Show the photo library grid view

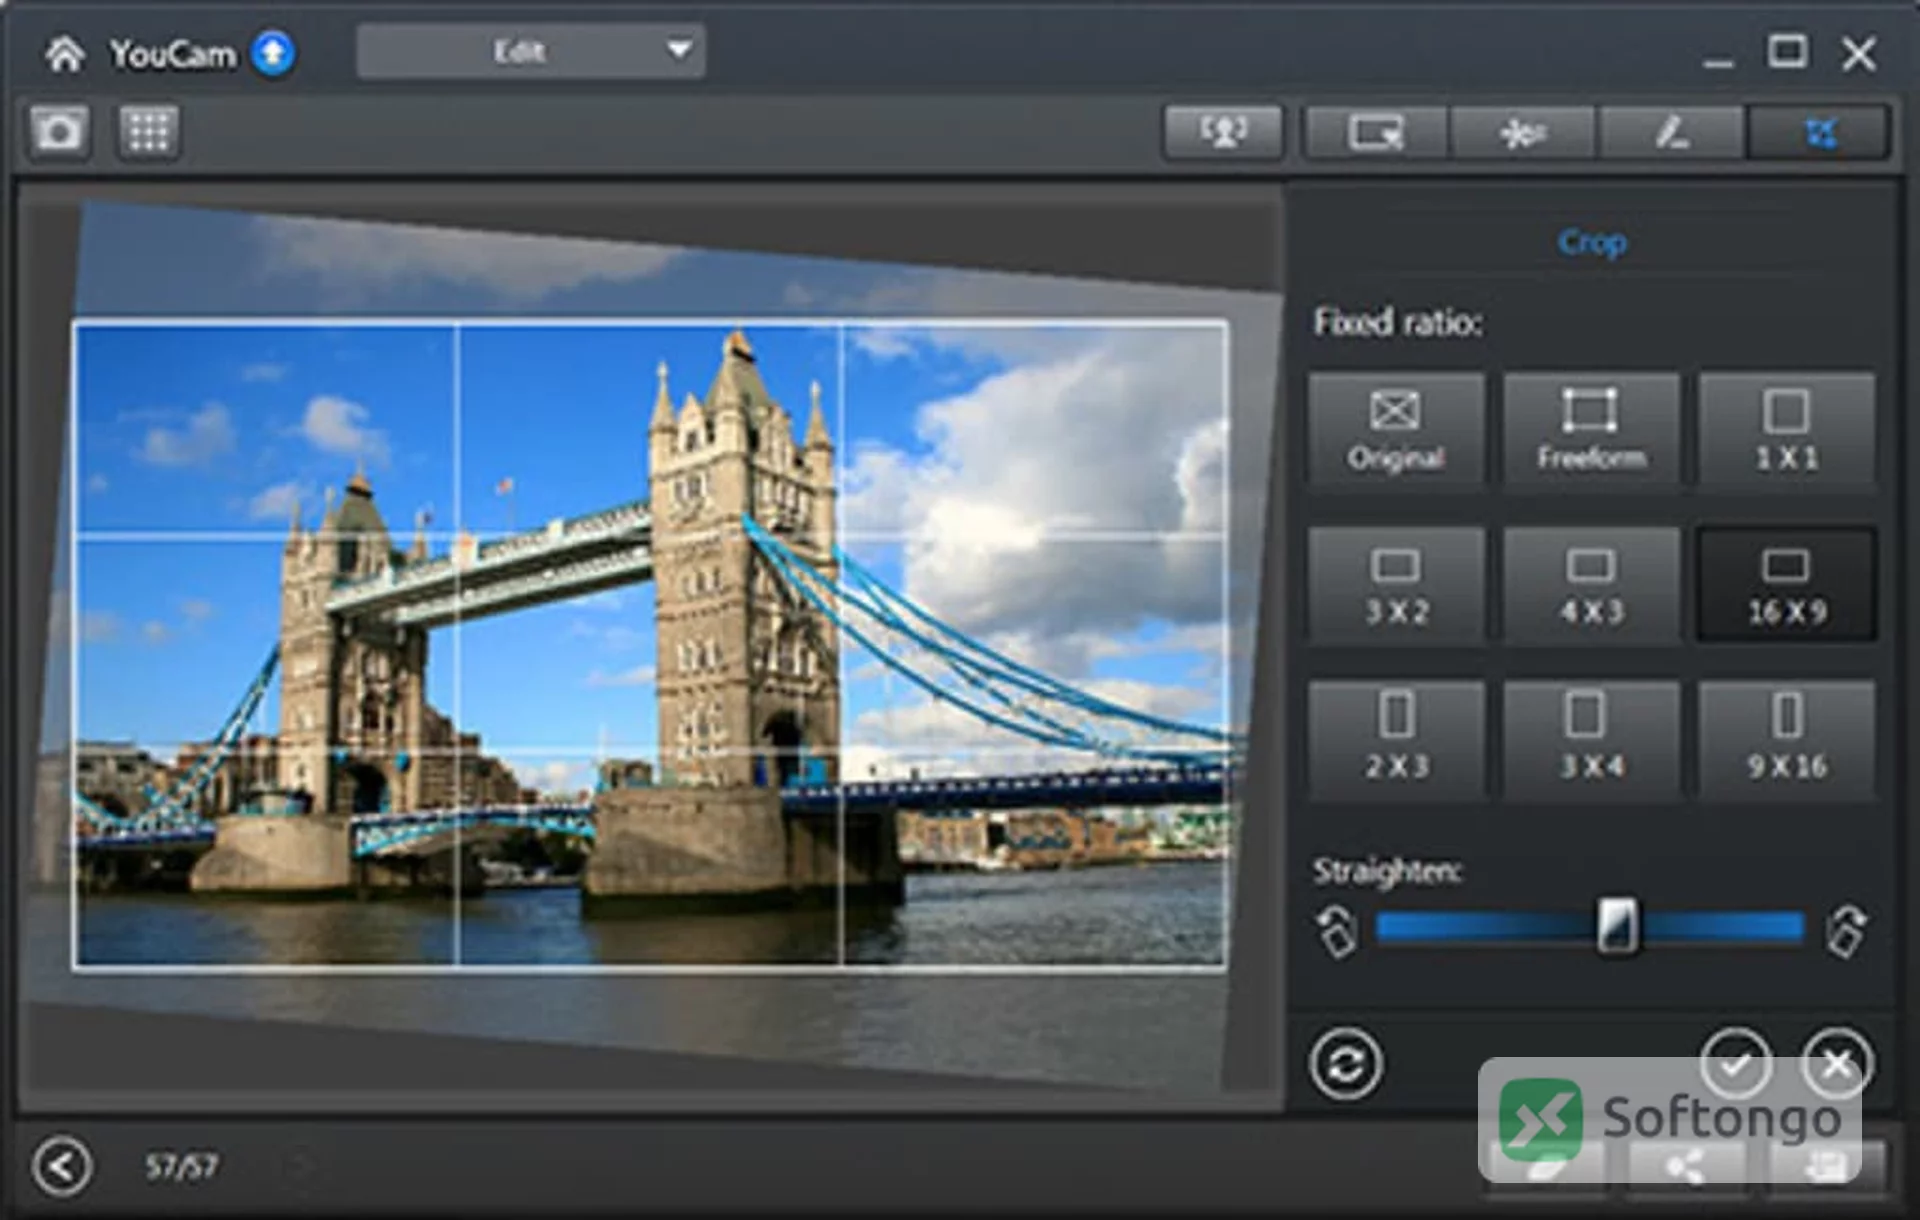pos(149,131)
